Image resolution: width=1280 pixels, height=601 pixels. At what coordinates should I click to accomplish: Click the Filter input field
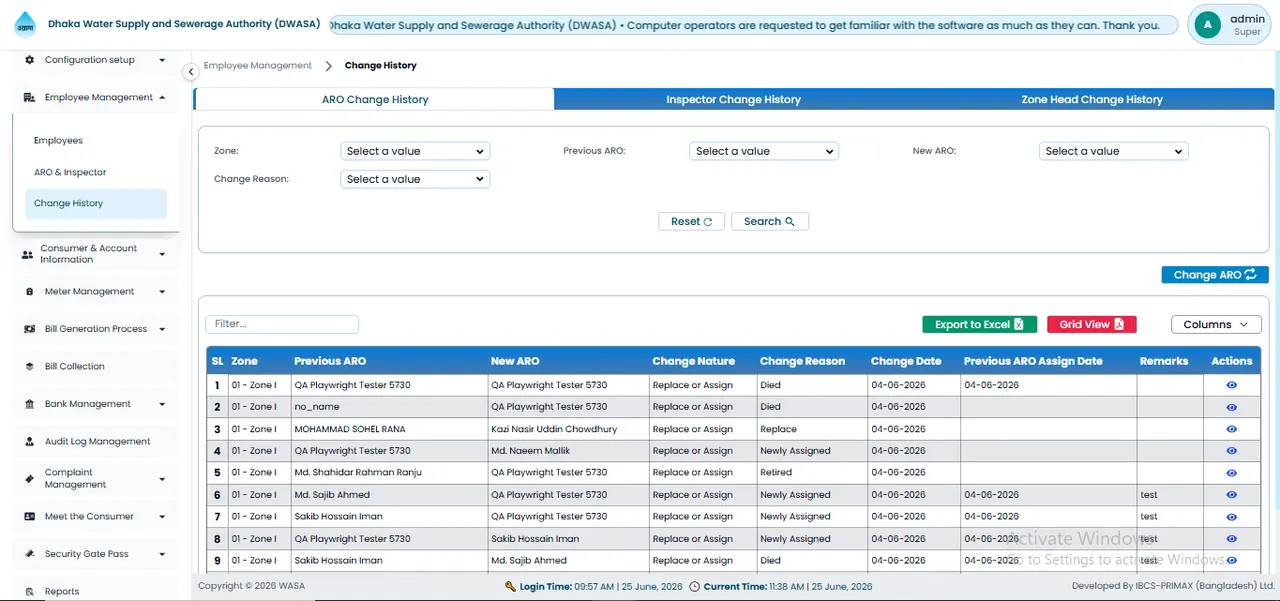[x=282, y=324]
